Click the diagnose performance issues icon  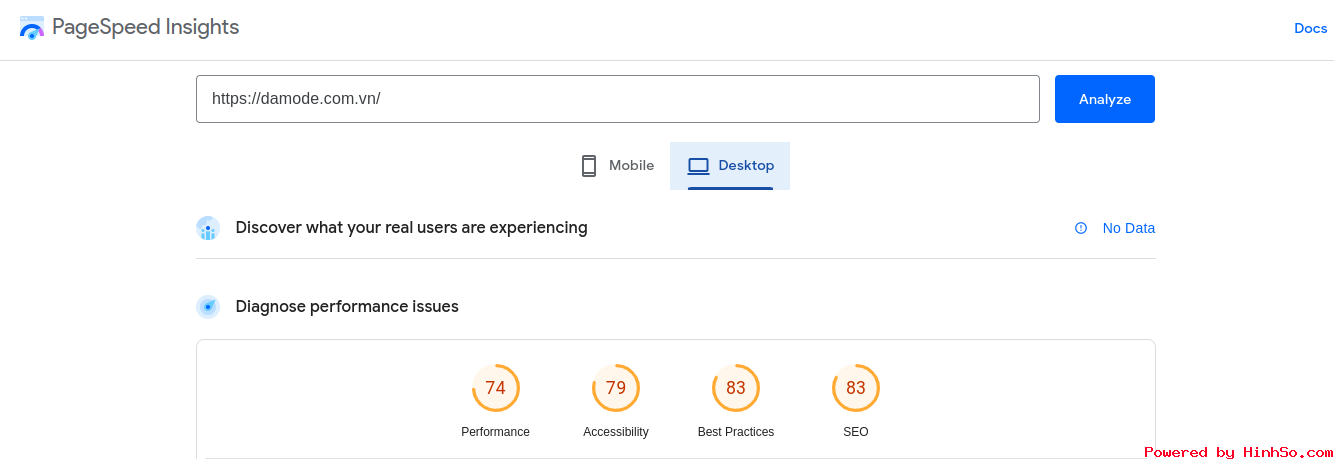click(208, 307)
